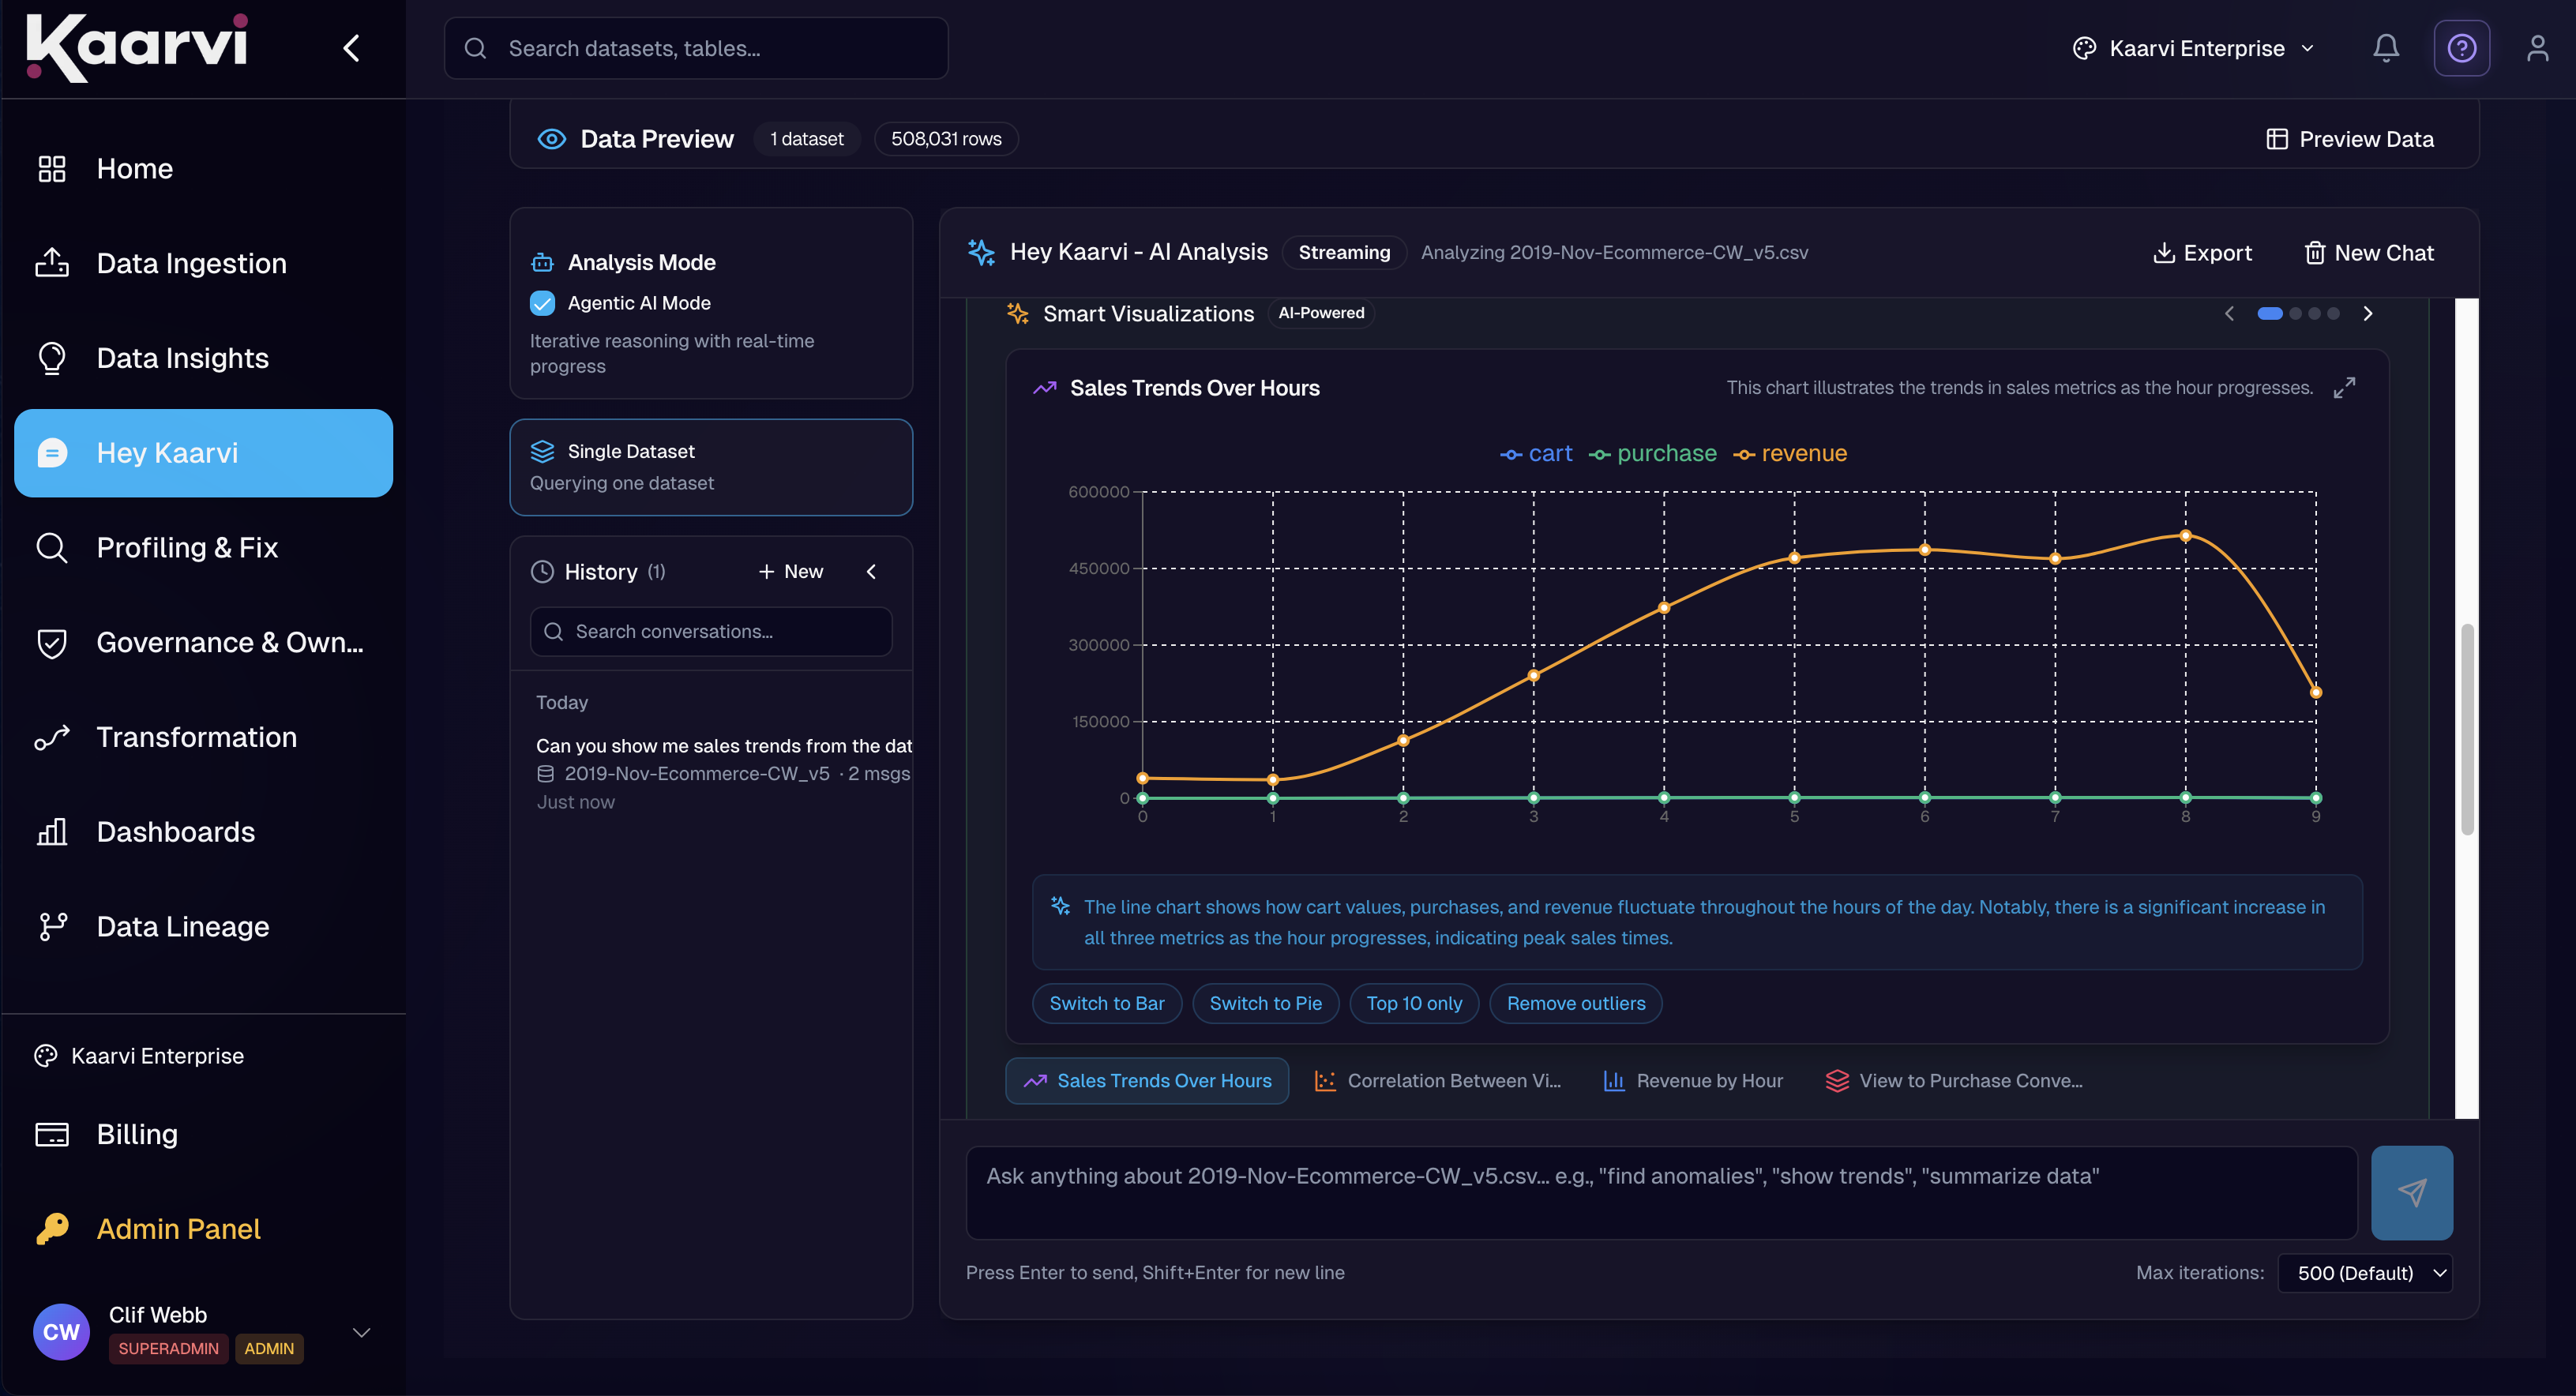Click the help question mark icon
2576x1396 pixels.
pyautogui.click(x=2461, y=48)
